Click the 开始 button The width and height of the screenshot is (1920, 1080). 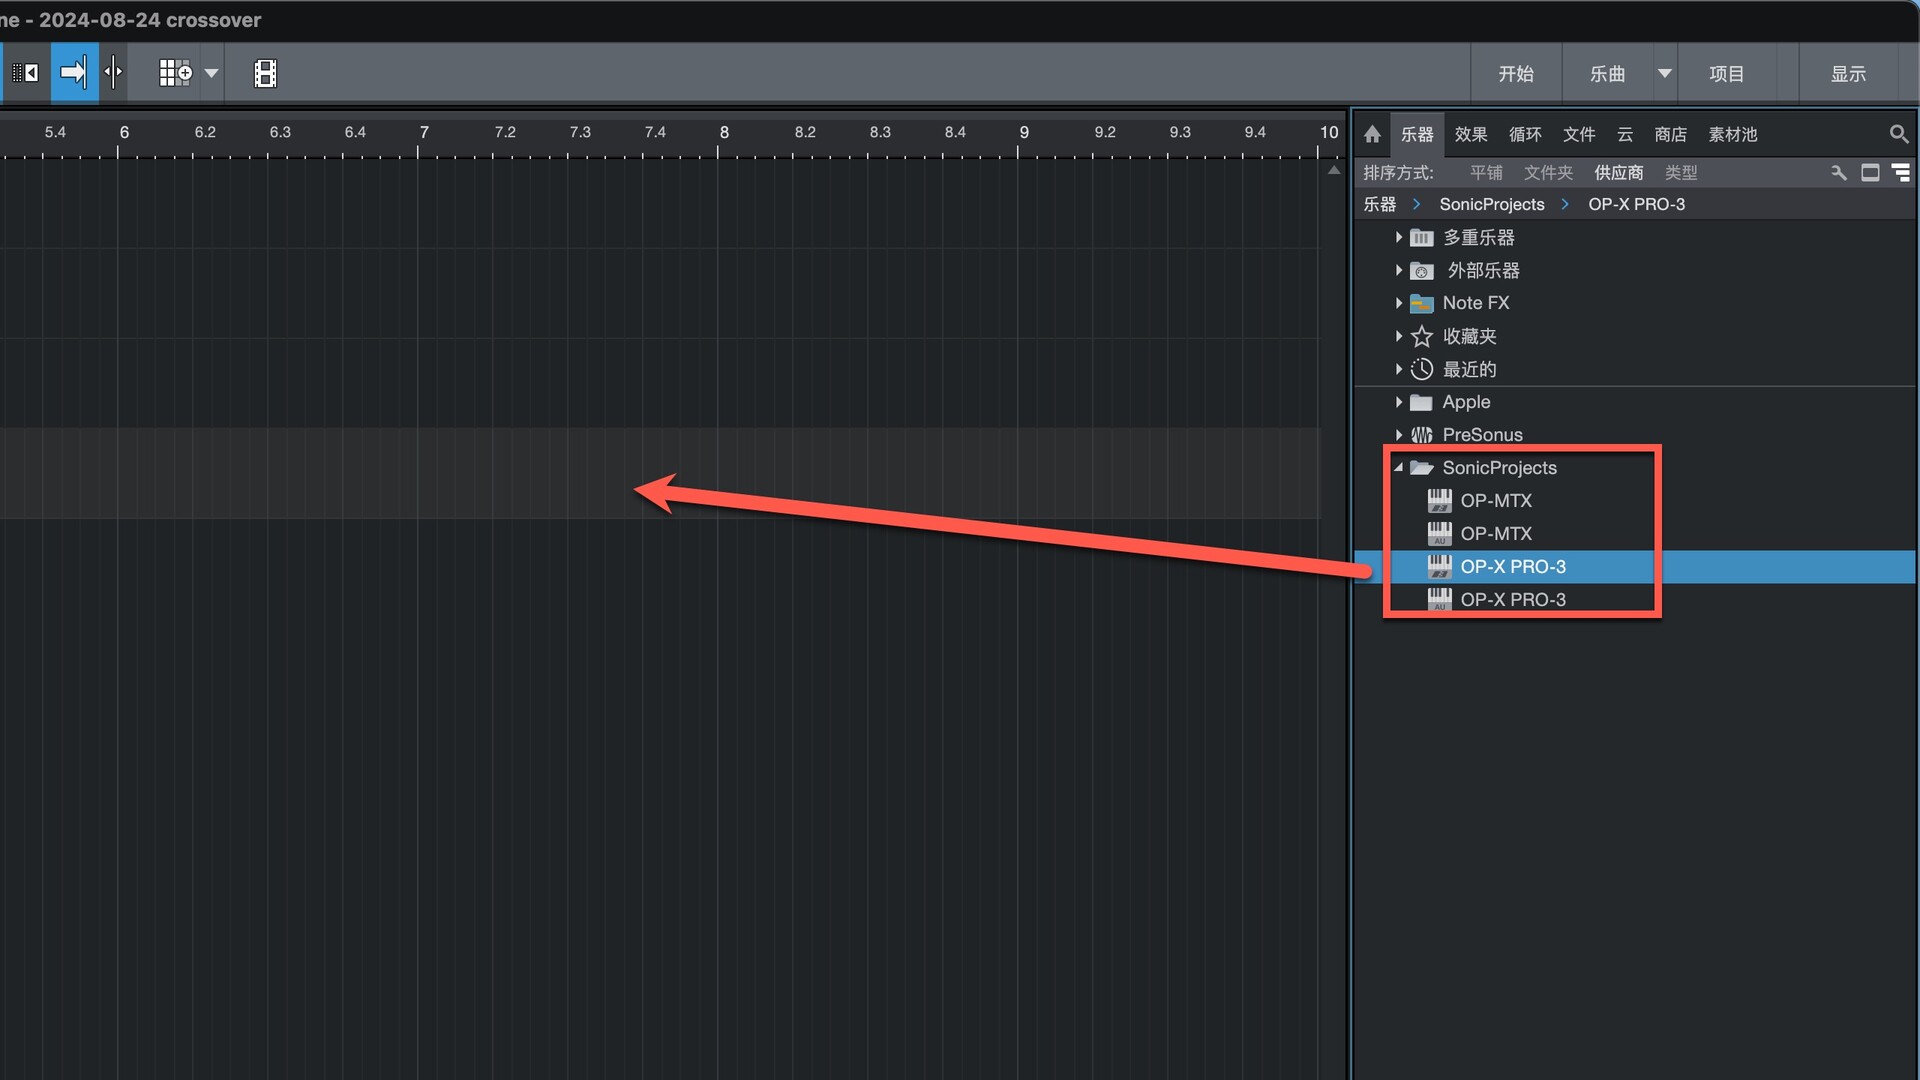pos(1515,73)
